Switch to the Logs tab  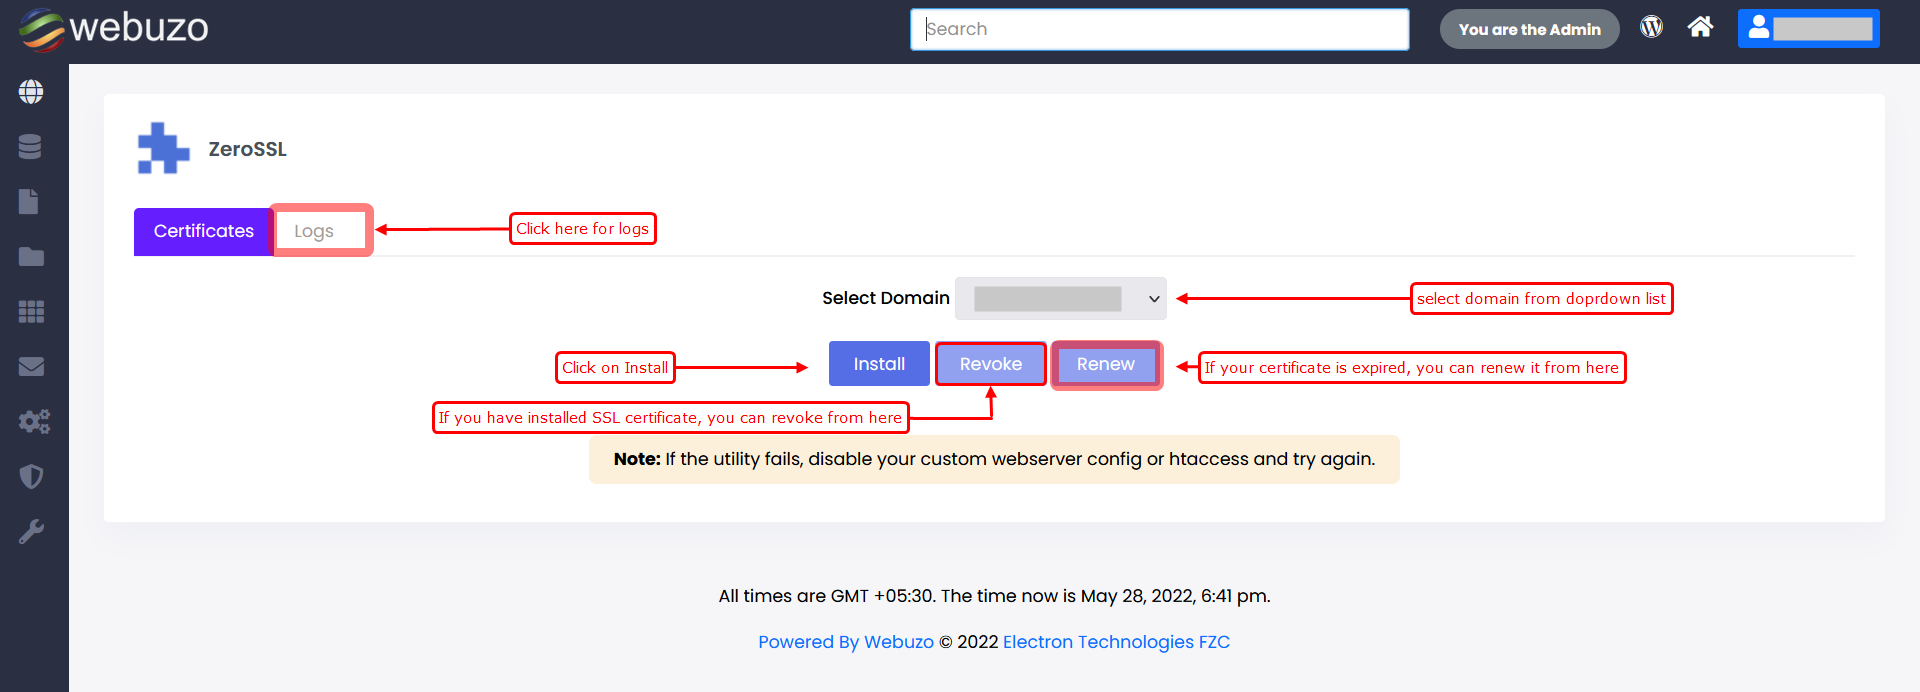tap(314, 231)
